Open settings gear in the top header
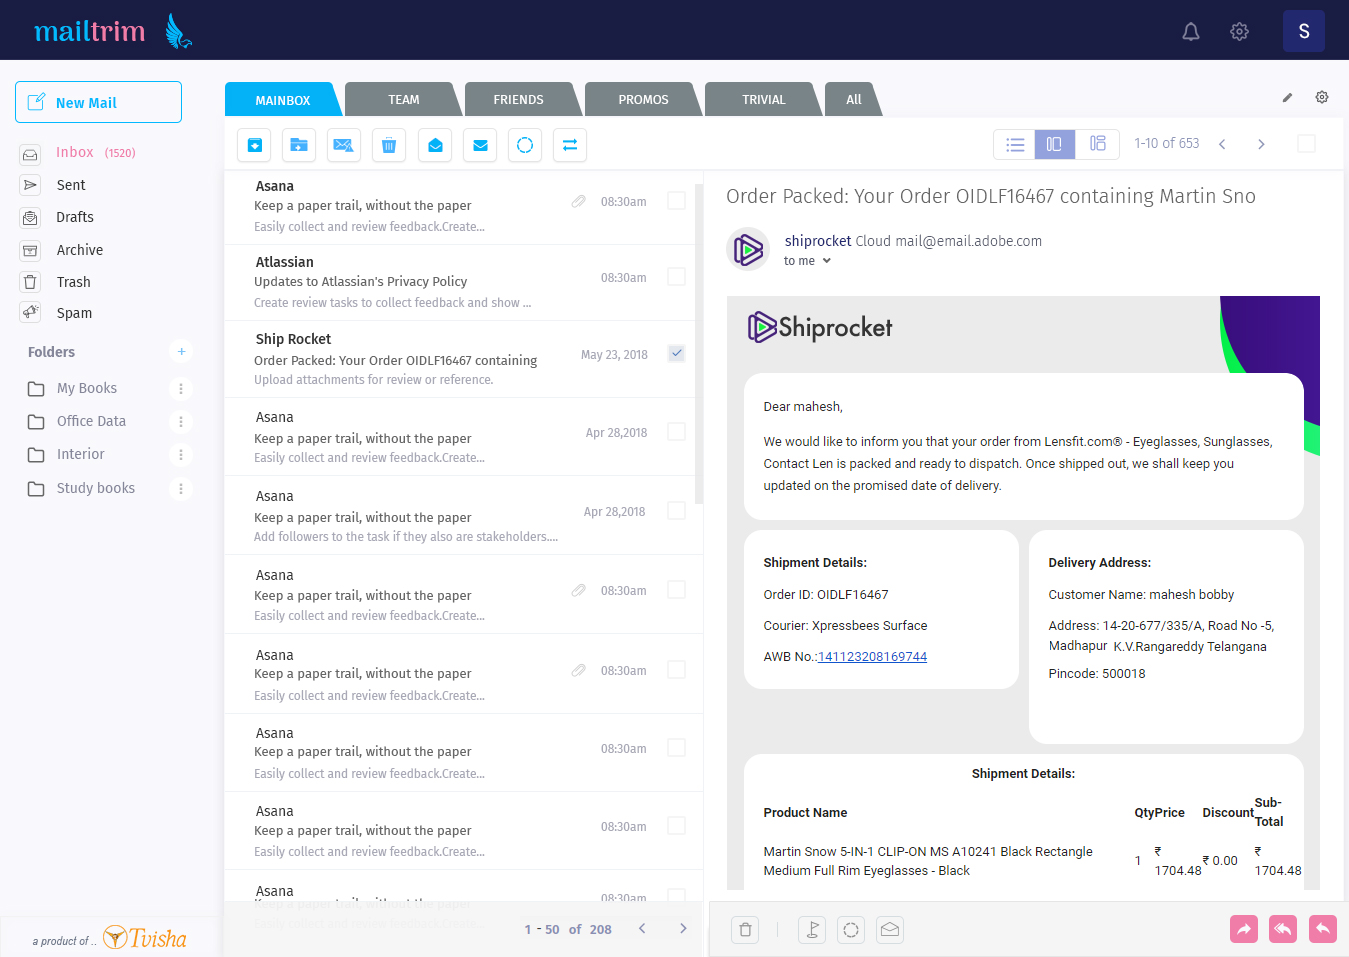This screenshot has width=1349, height=957. 1239,32
